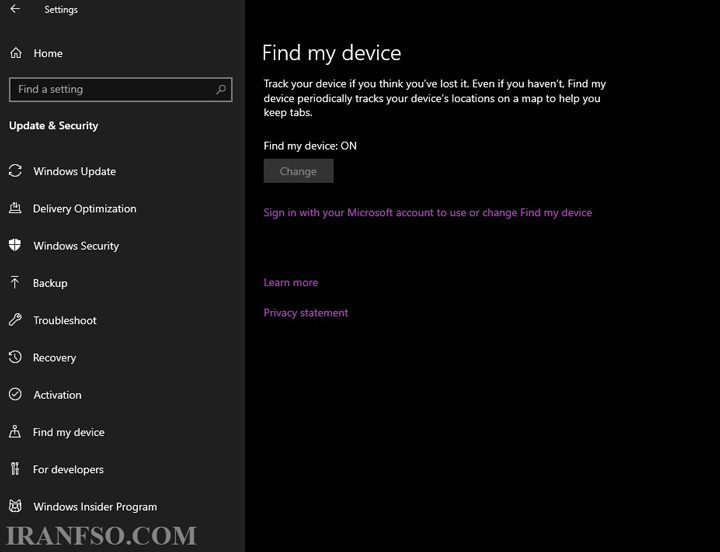Click the Troubleshoot wrench icon
The image size is (720, 552).
click(x=15, y=320)
